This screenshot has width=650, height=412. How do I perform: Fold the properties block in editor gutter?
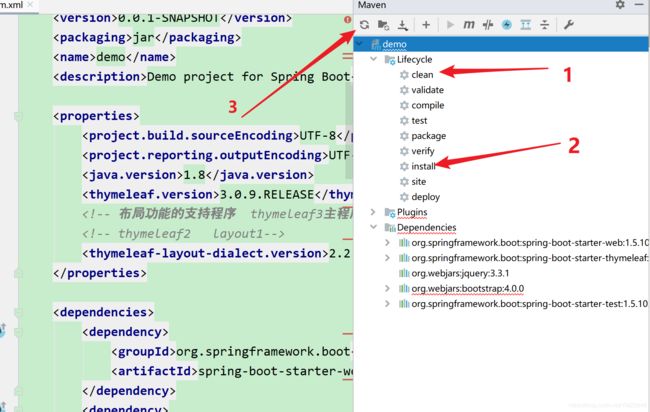18,116
